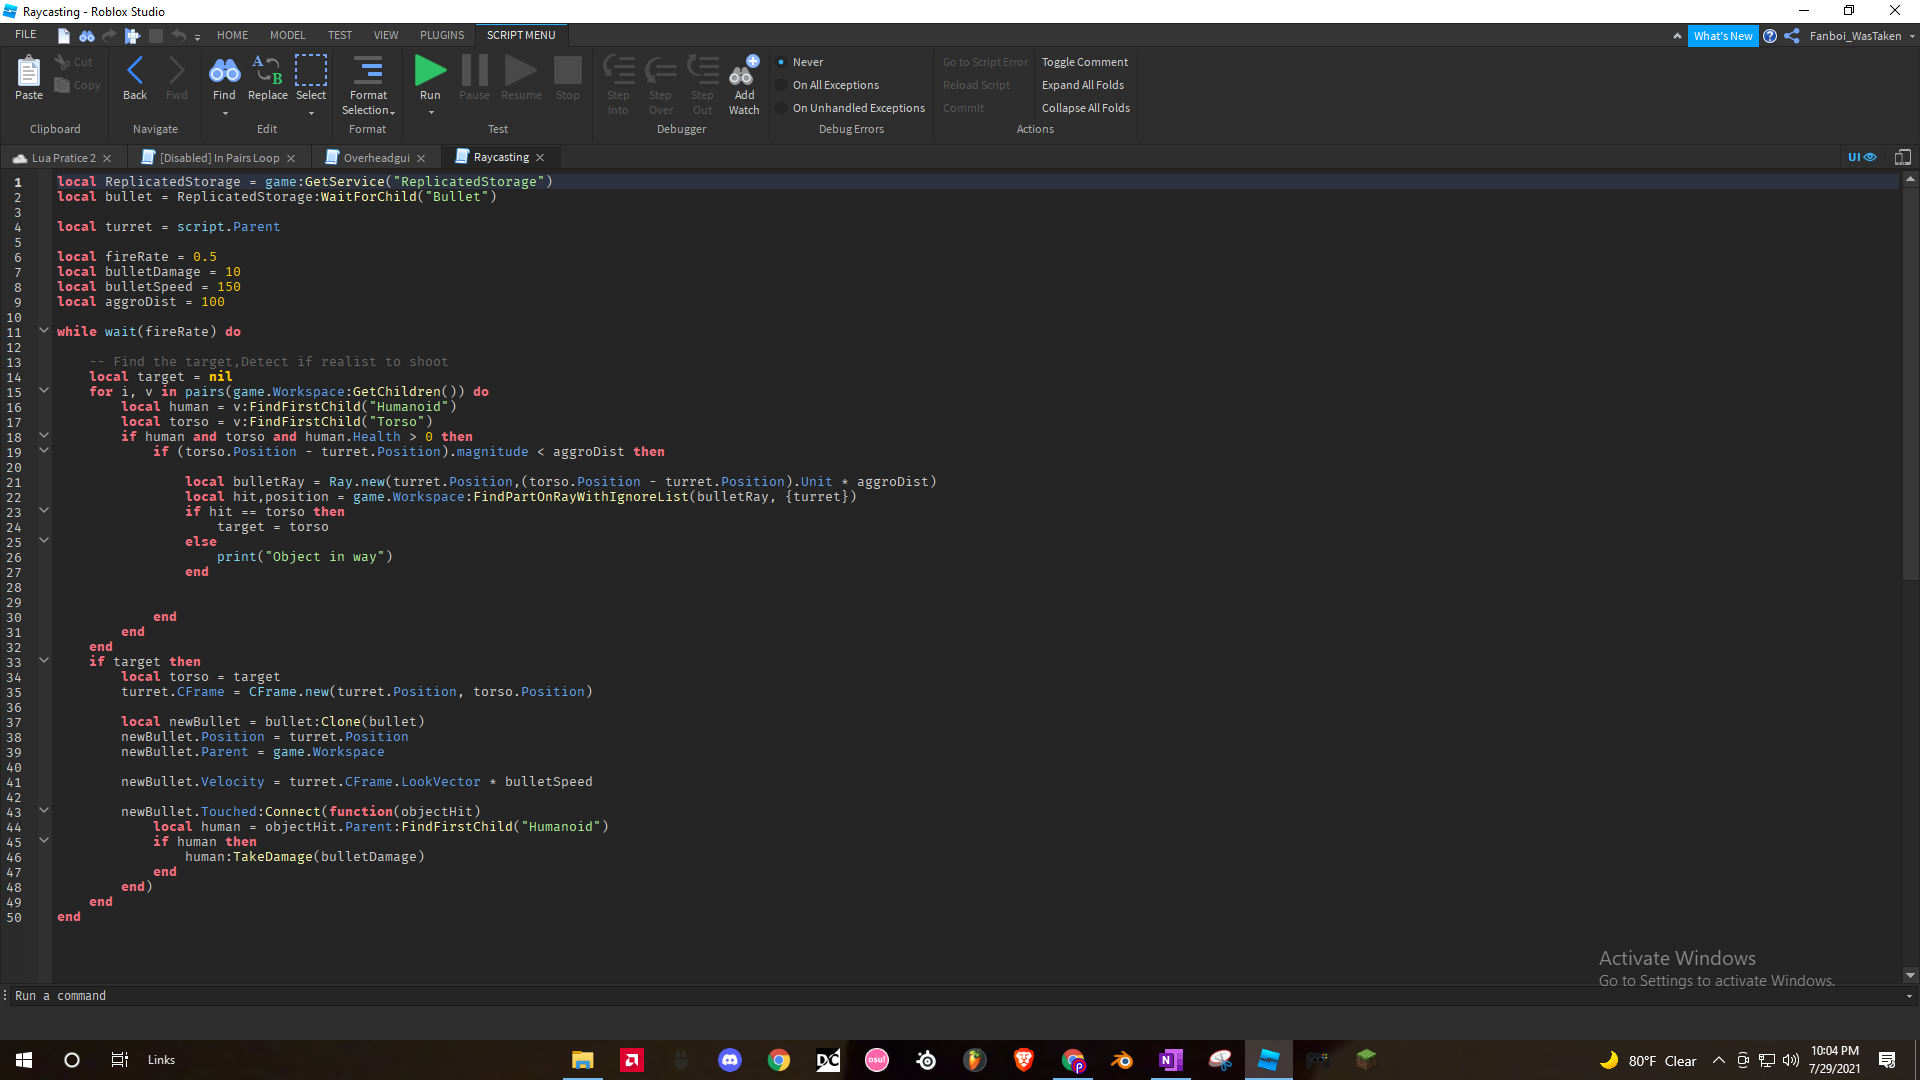This screenshot has width=1920, height=1080.
Task: Collapse the while loop fold at line 11
Action: 44,330
